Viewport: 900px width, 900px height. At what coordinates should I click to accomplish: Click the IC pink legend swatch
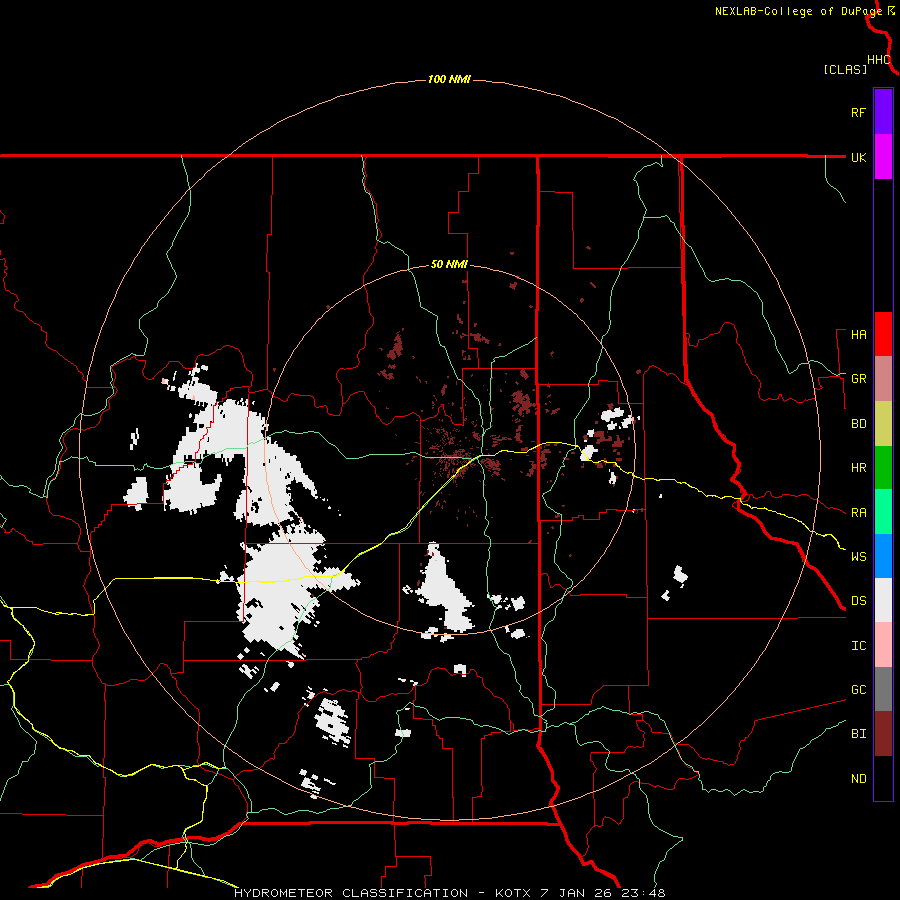point(883,645)
